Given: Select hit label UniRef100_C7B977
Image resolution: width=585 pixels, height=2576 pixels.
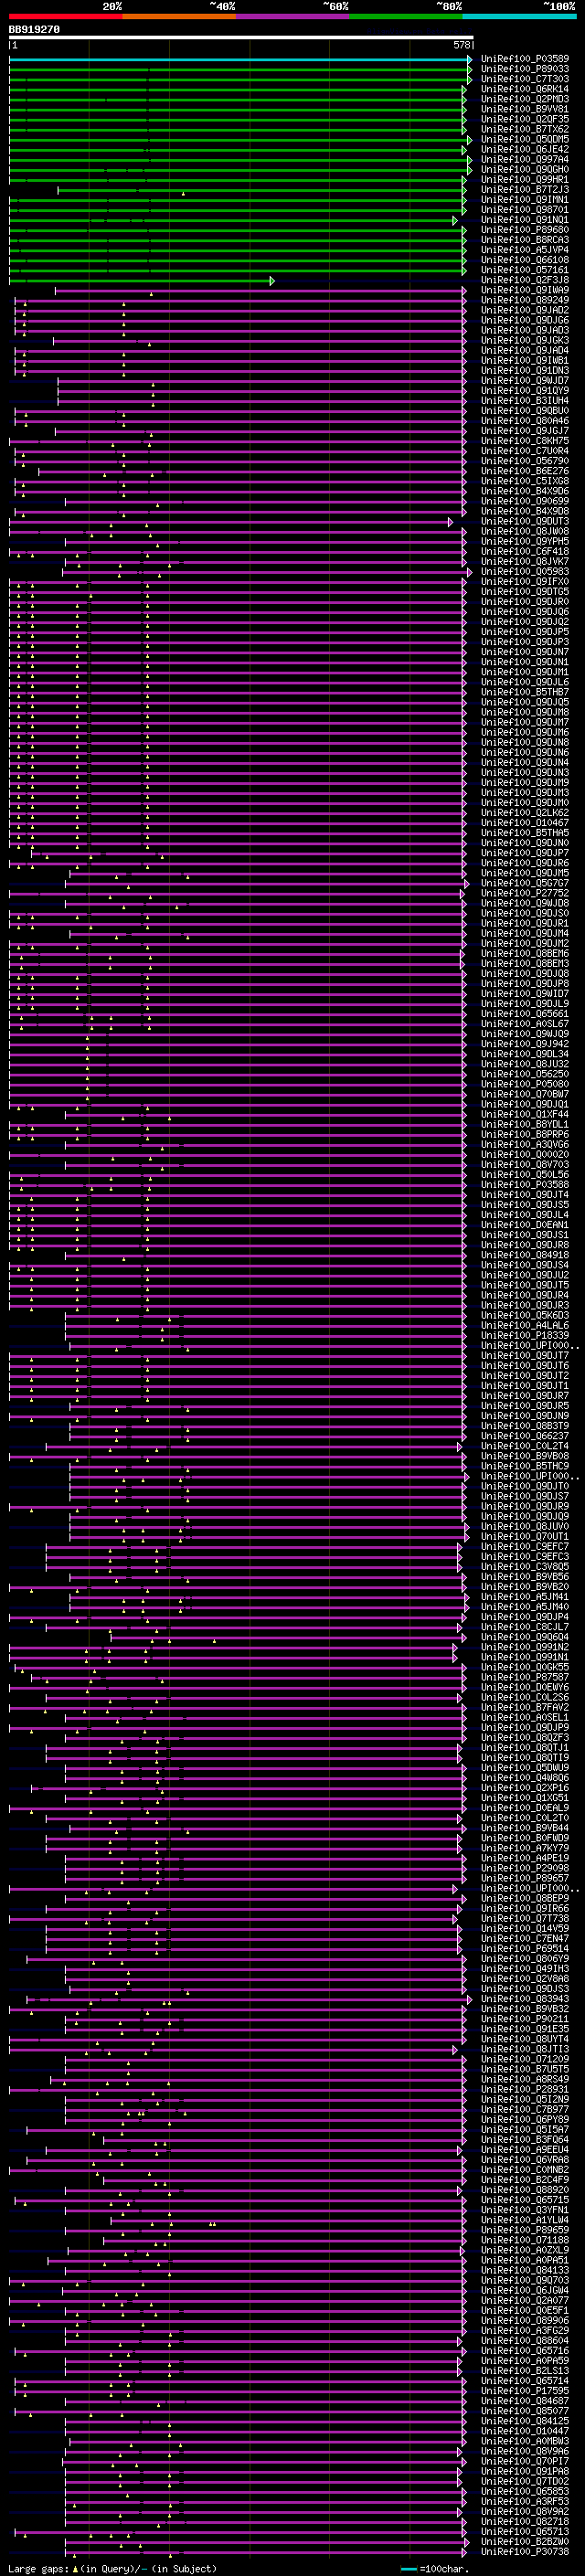Looking at the screenshot, I should 525,2109.
